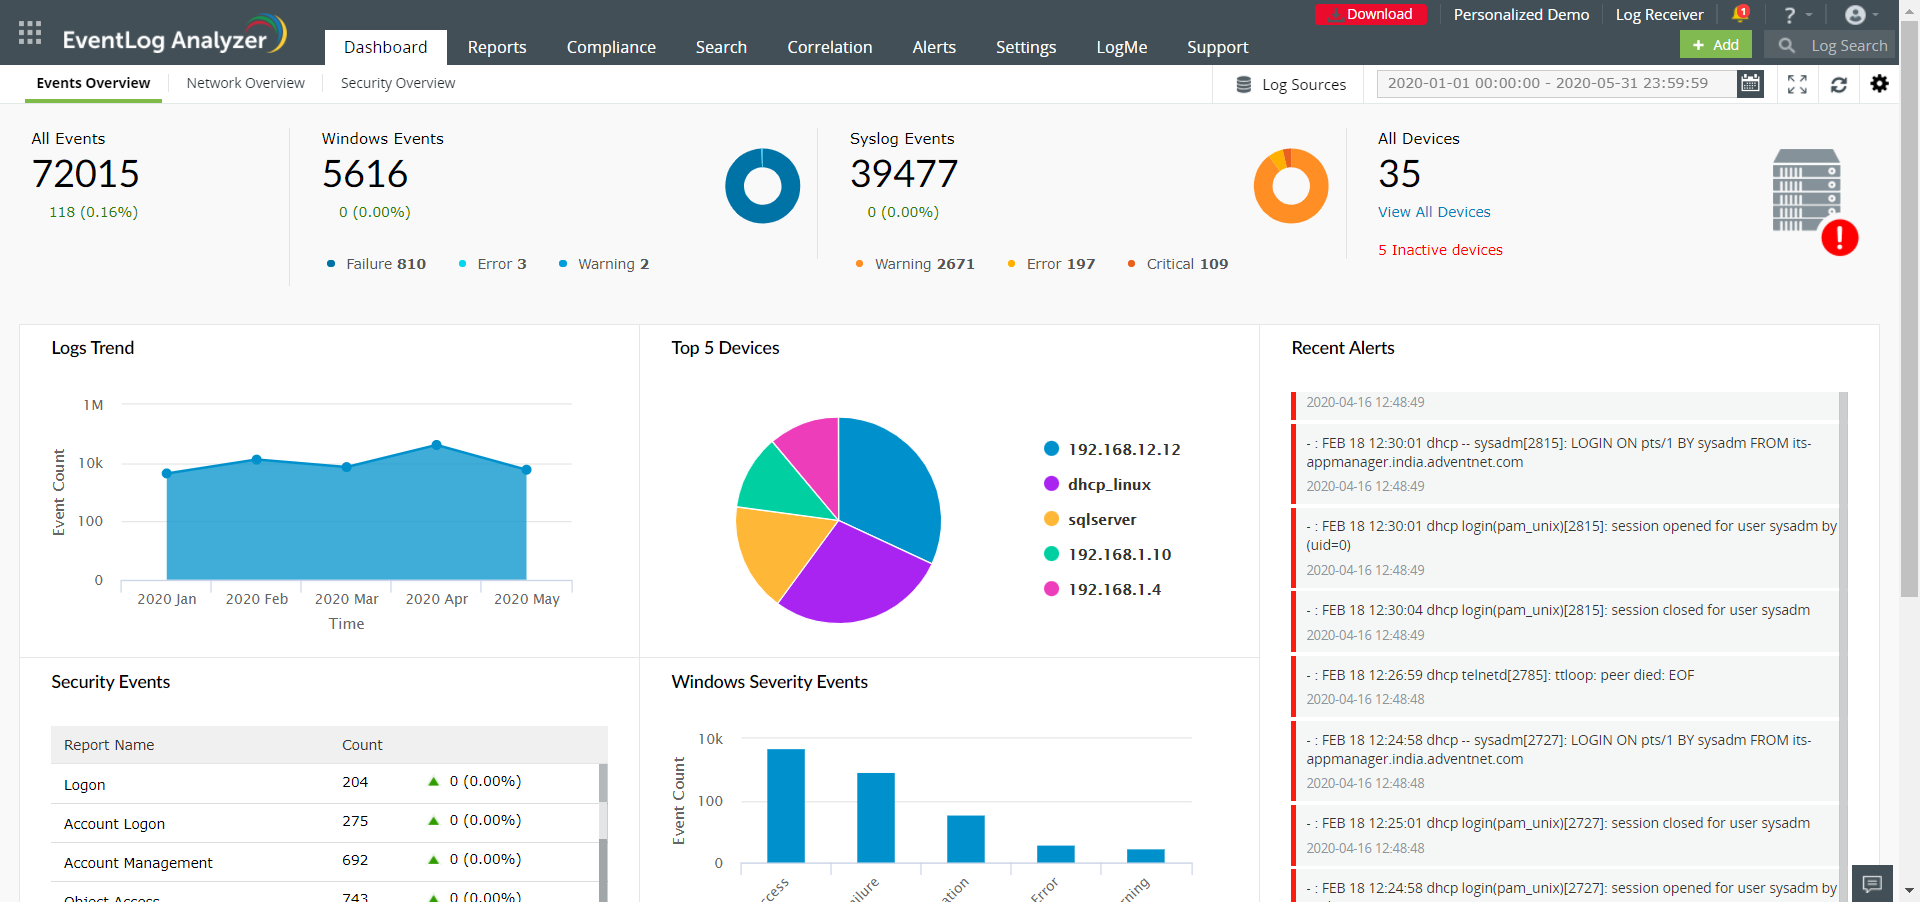Open dashboard settings gear icon
Image resolution: width=1920 pixels, height=902 pixels.
(x=1879, y=84)
